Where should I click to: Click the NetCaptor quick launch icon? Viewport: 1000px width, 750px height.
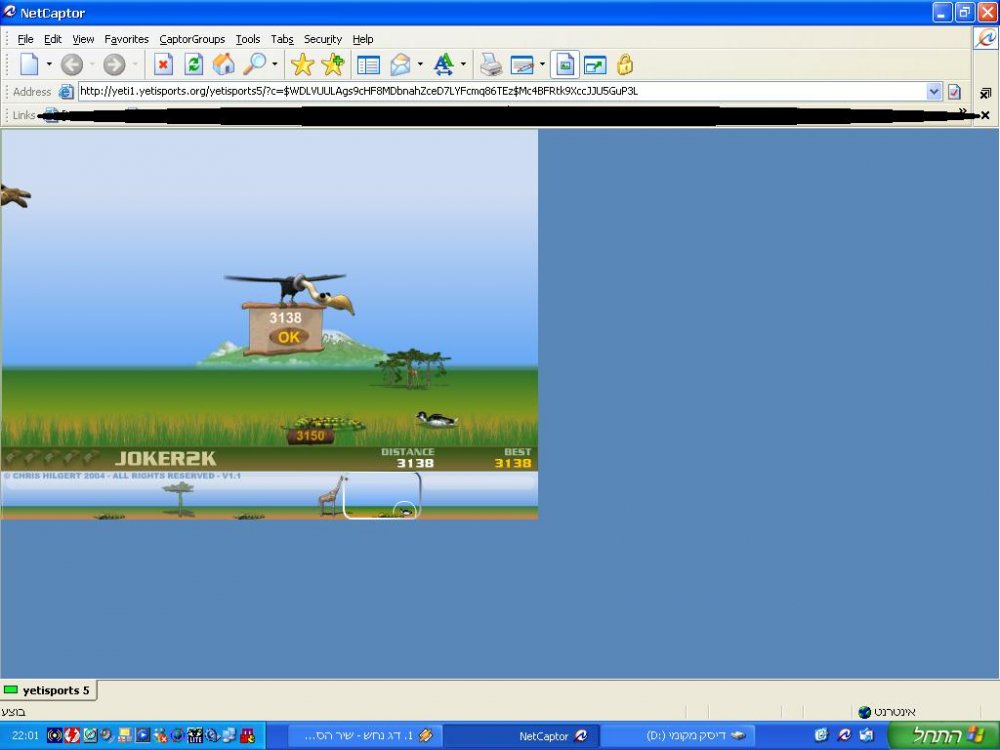tap(844, 735)
